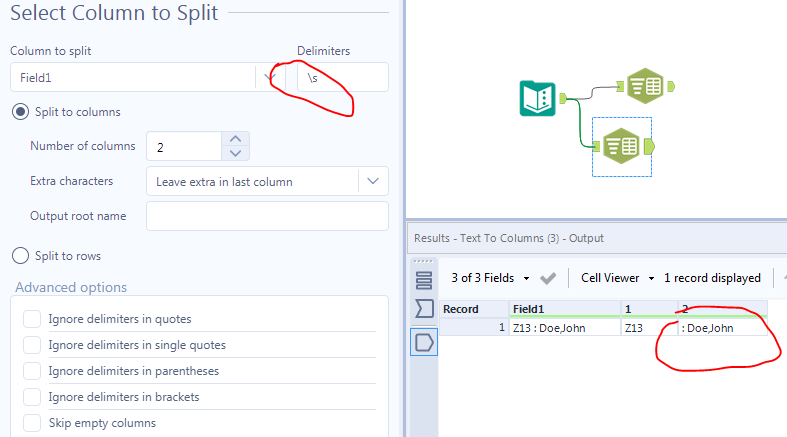This screenshot has width=787, height=437.
Task: Select the Split to columns radio button
Action: click(x=20, y=112)
